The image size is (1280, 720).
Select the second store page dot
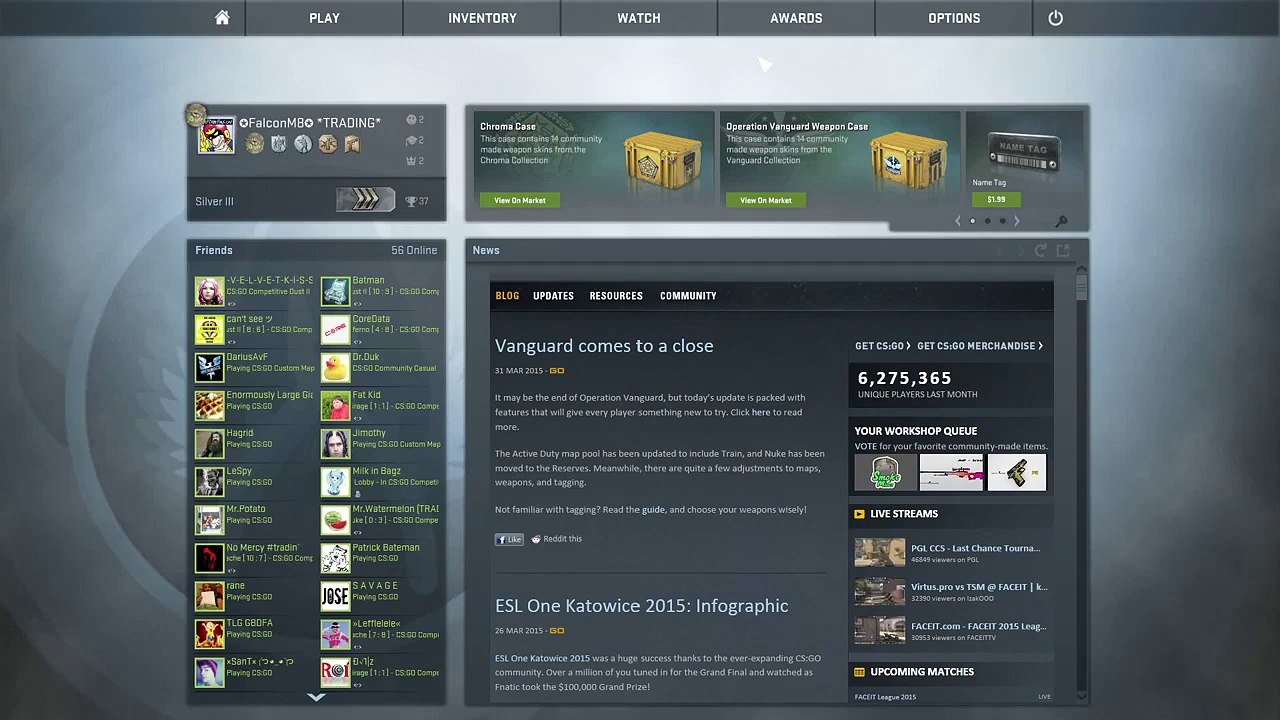coord(987,221)
